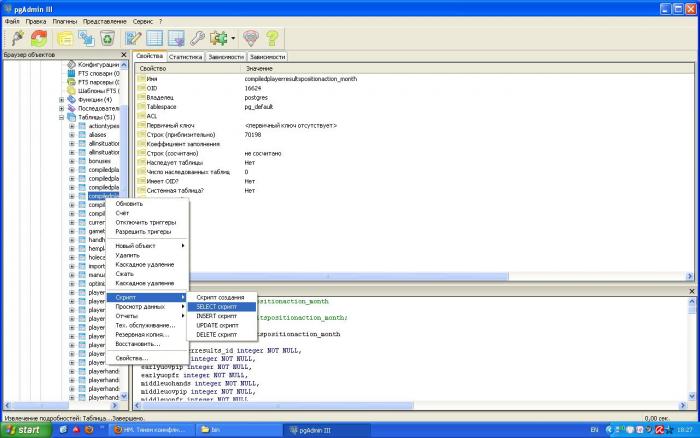Click the recycle-bin drop object icon
This screenshot has height=438, width=700.
(108, 39)
